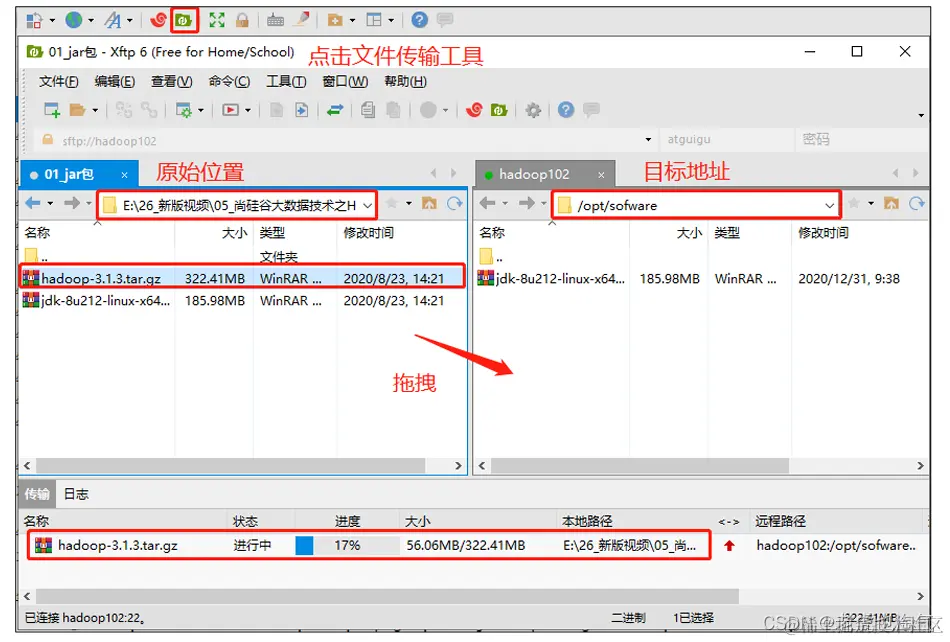Select jdk-8u212-linux-x64 in the remote pane
The width and height of the screenshot is (950, 642).
coord(702,279)
